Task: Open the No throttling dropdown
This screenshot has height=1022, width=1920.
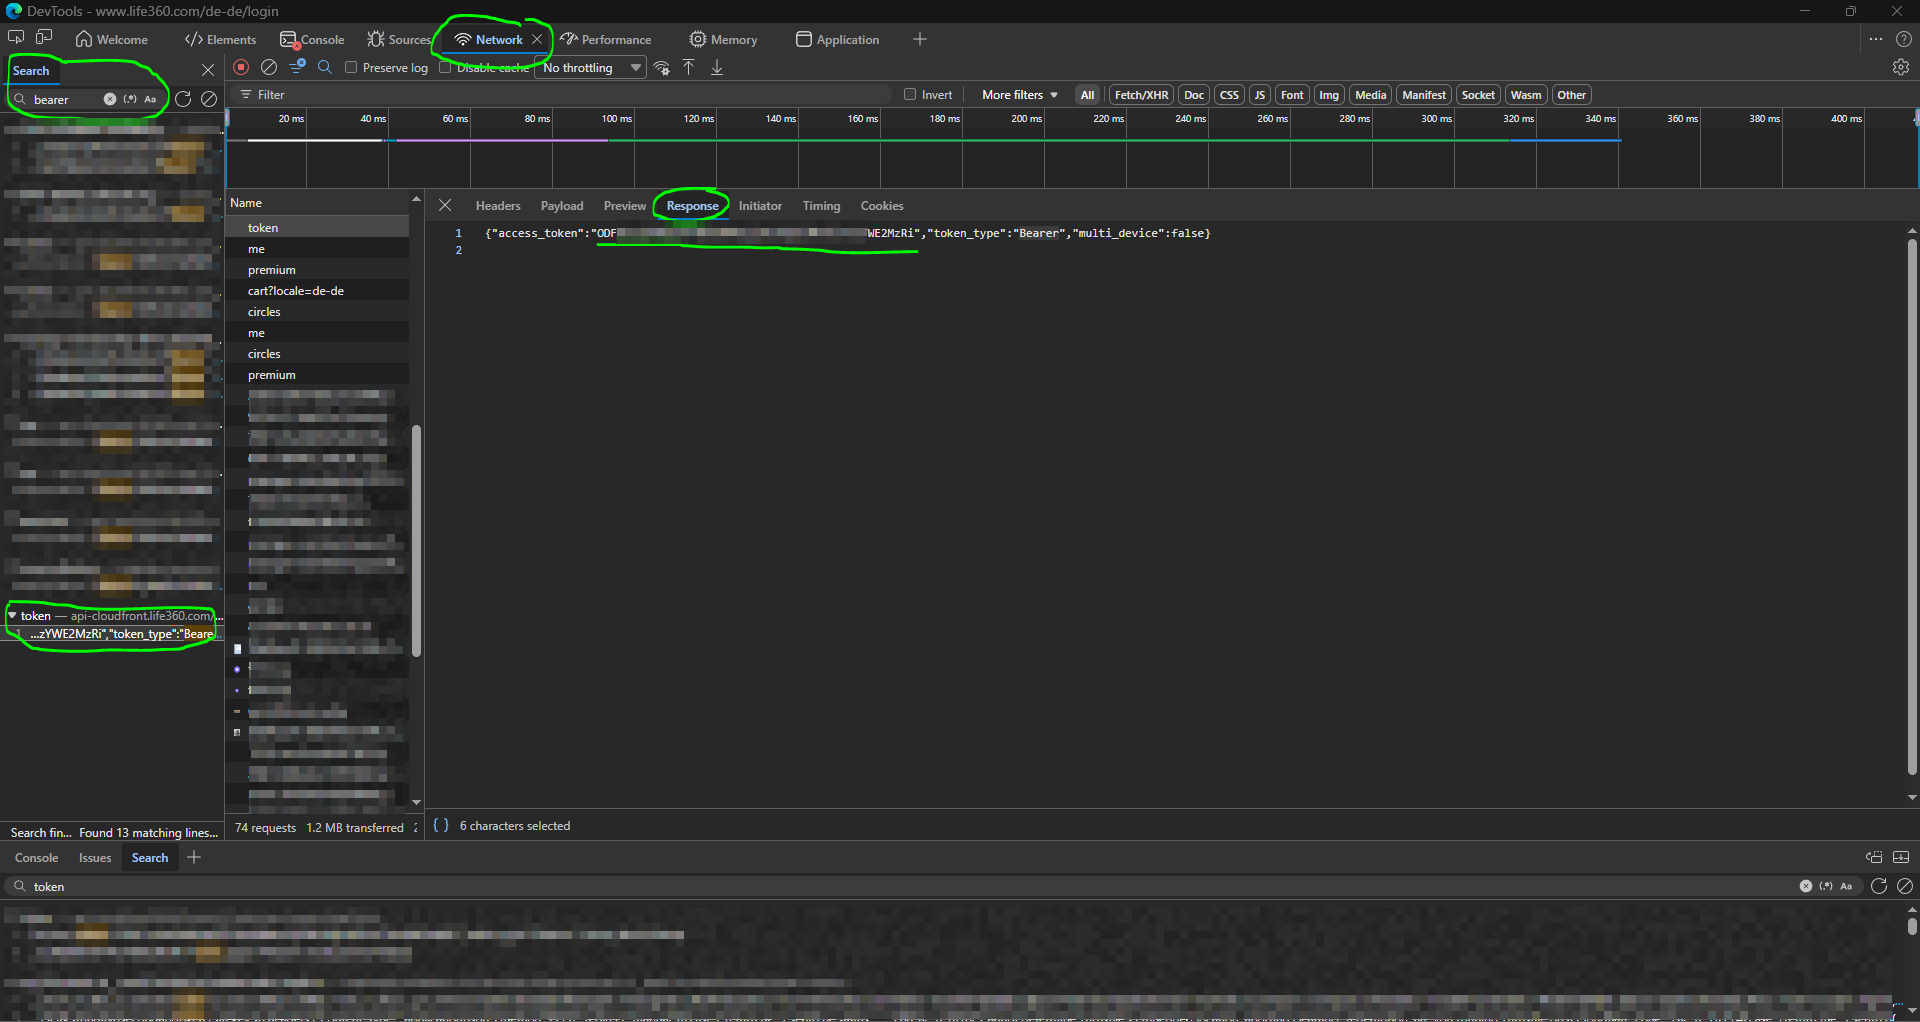Action: pos(592,68)
